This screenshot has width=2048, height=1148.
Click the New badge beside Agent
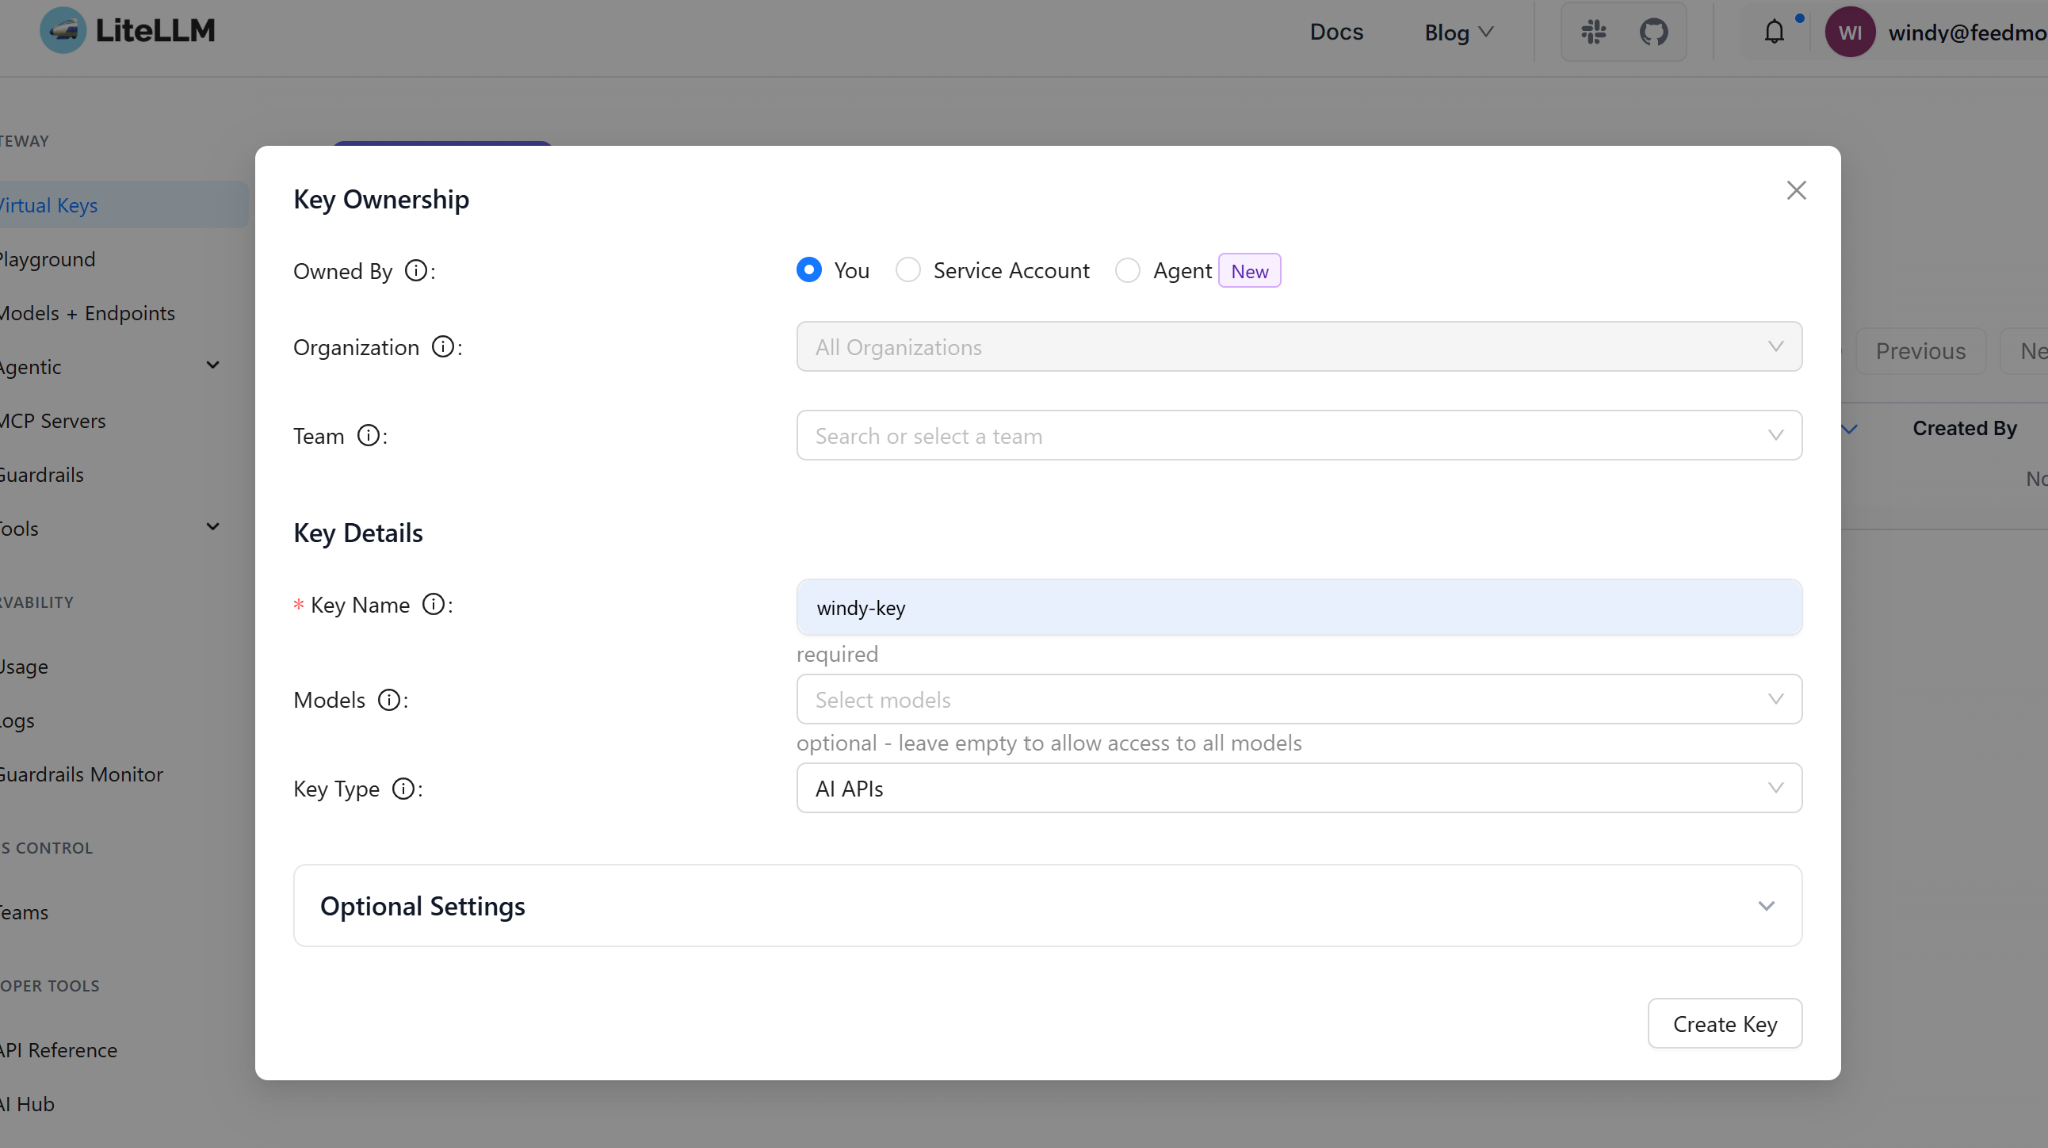click(1249, 271)
